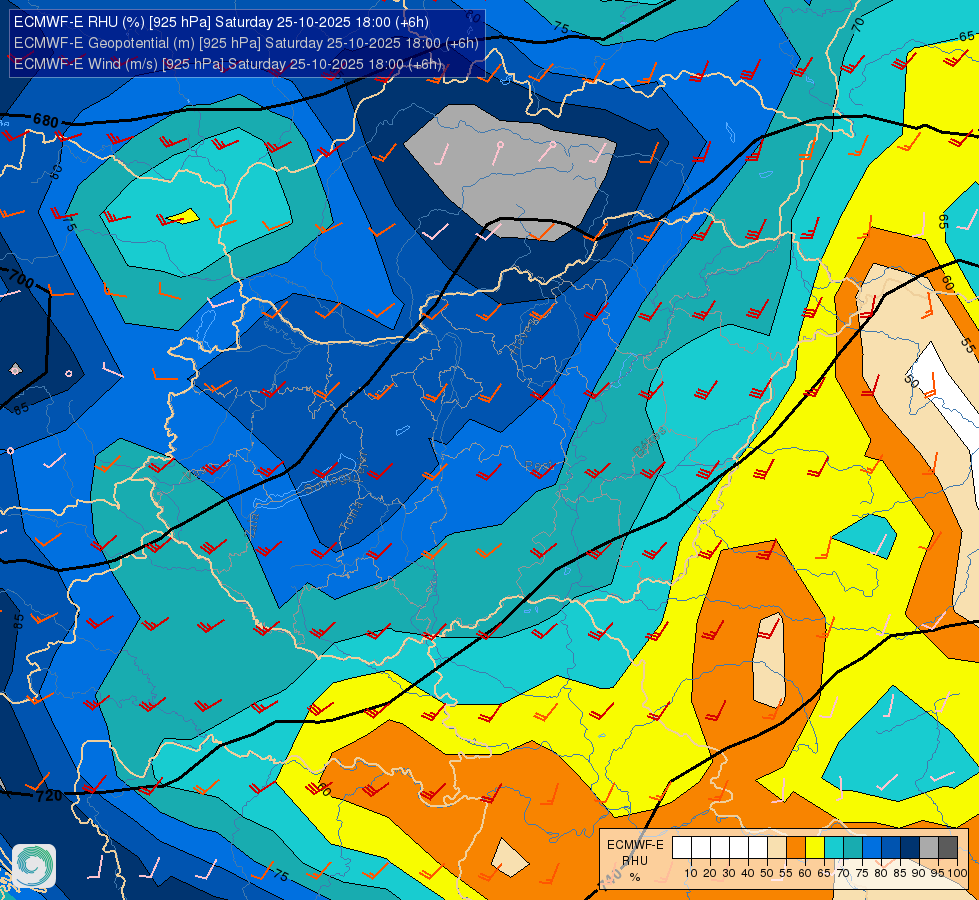The height and width of the screenshot is (900, 979).
Task: Choose the navy 85–90 legend swatch
Action: click(x=910, y=848)
